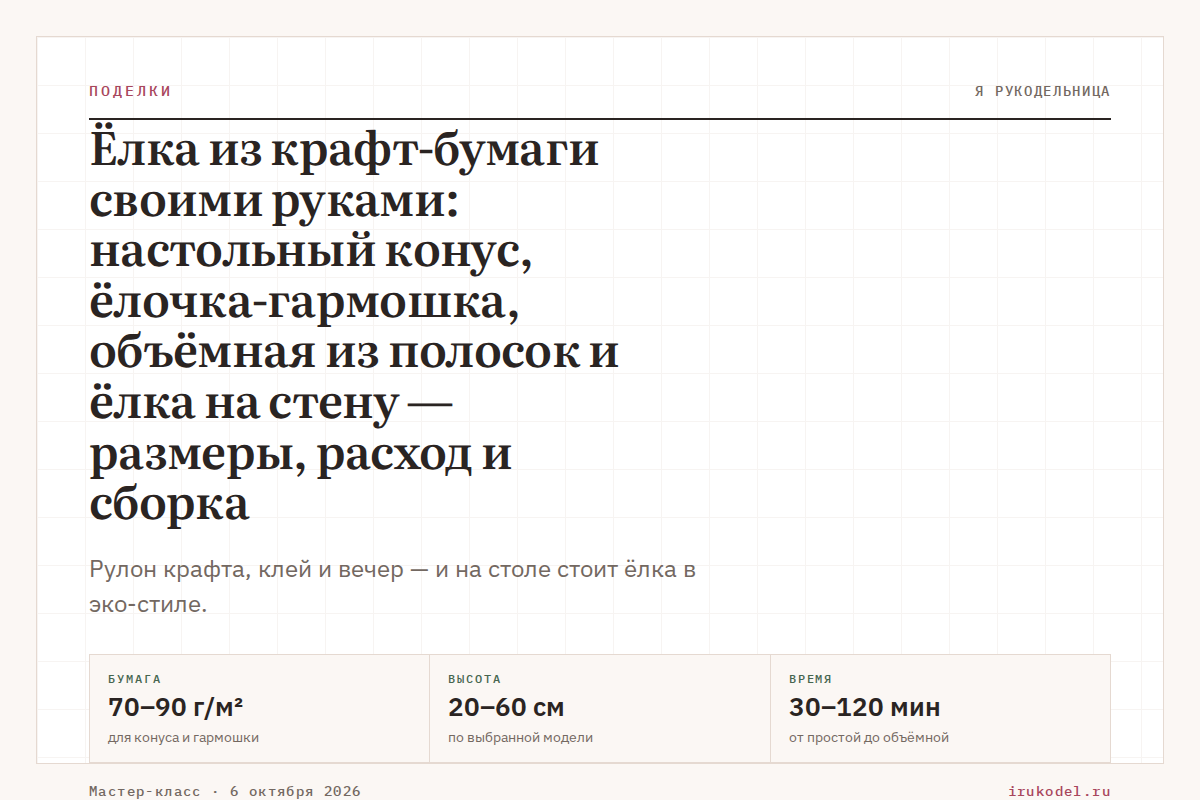
Task: Click the value 20–60 см
Action: (506, 708)
